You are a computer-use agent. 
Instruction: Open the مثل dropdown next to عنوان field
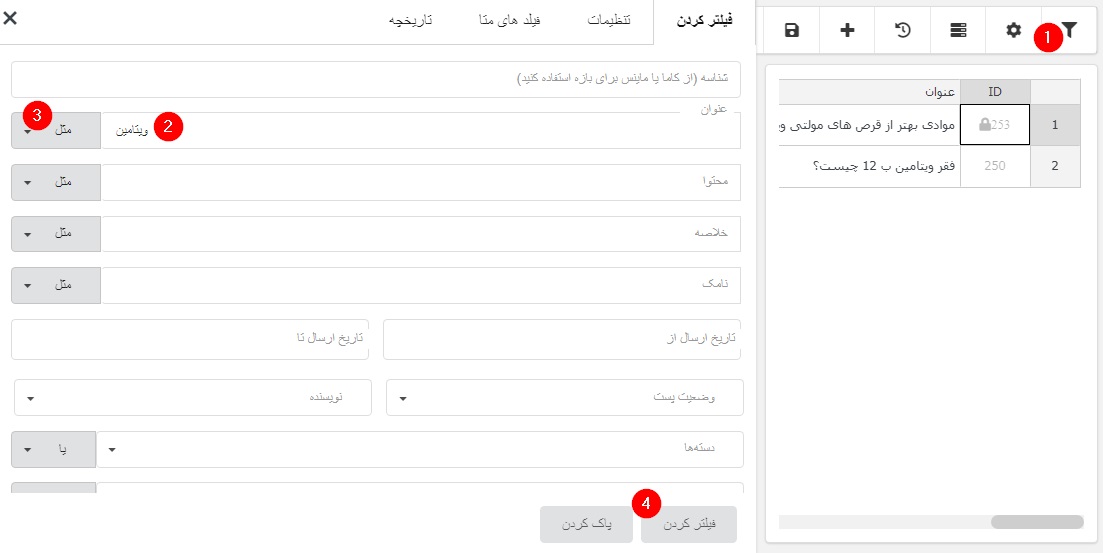pos(55,131)
